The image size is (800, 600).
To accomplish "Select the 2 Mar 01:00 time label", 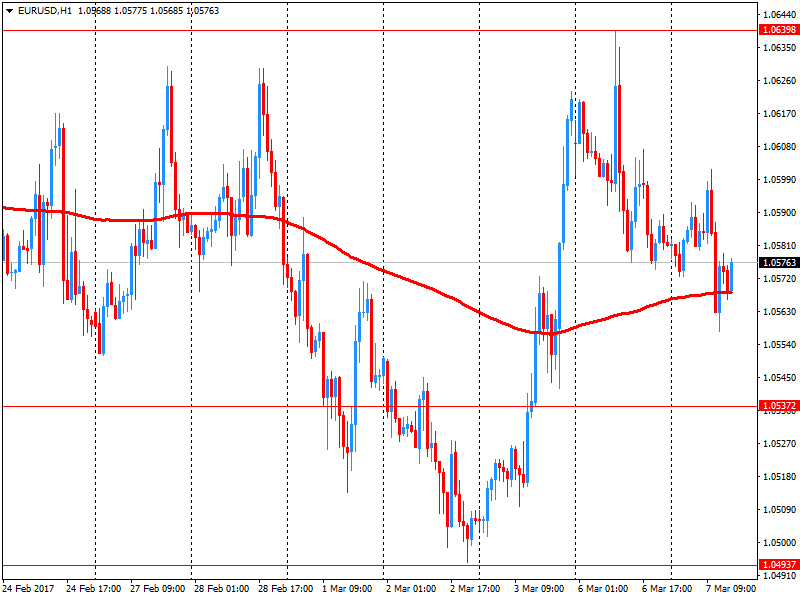I will 411,588.
